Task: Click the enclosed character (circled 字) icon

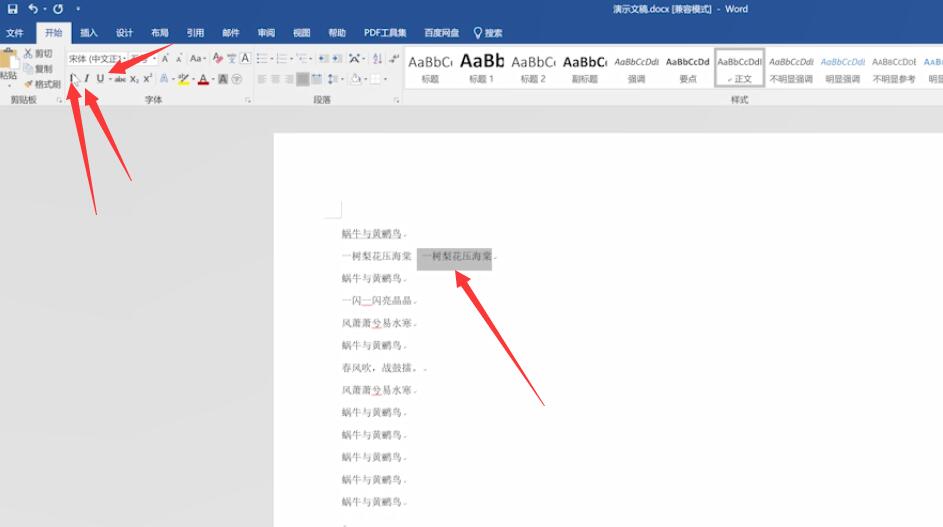Action: 237,79
